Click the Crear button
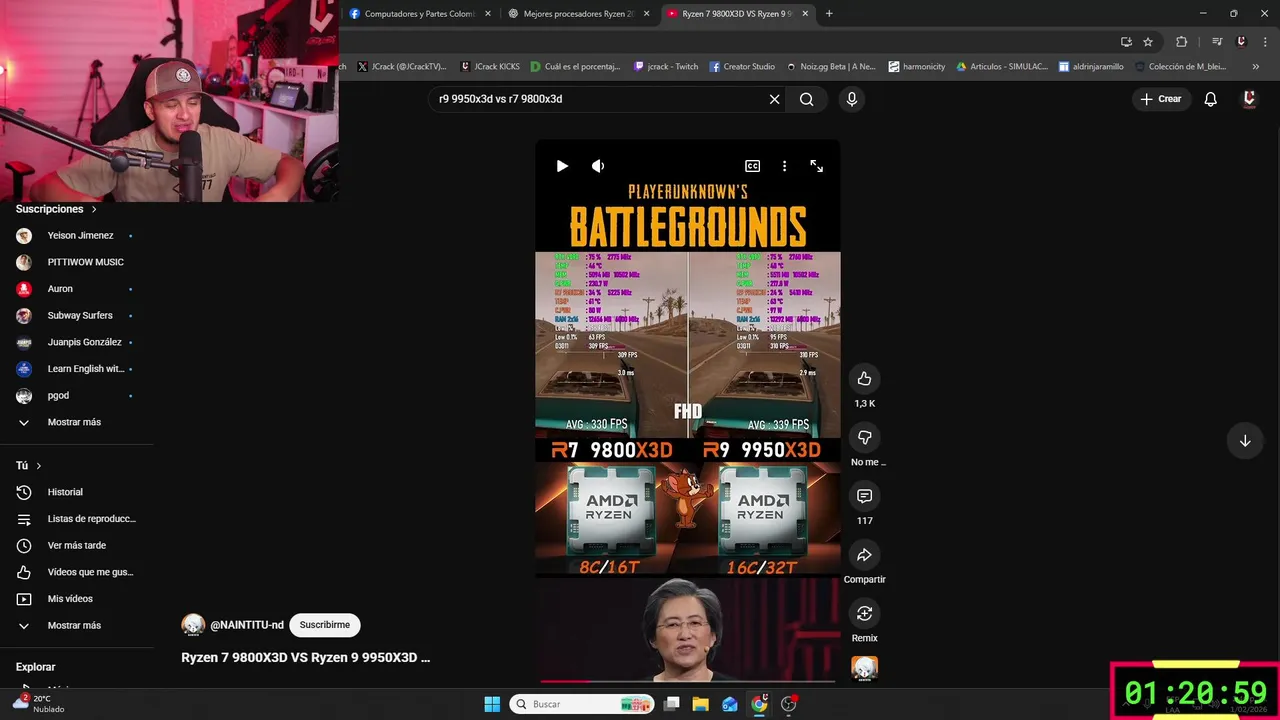 (1161, 99)
